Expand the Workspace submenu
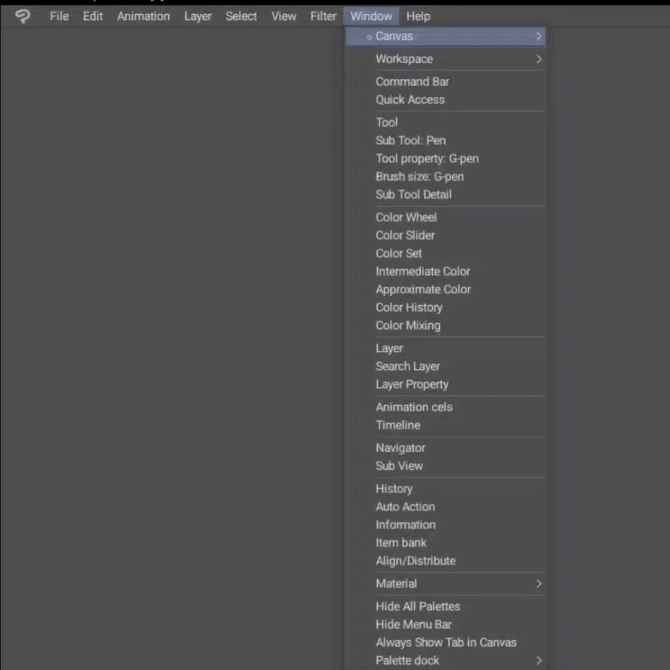 (x=445, y=59)
